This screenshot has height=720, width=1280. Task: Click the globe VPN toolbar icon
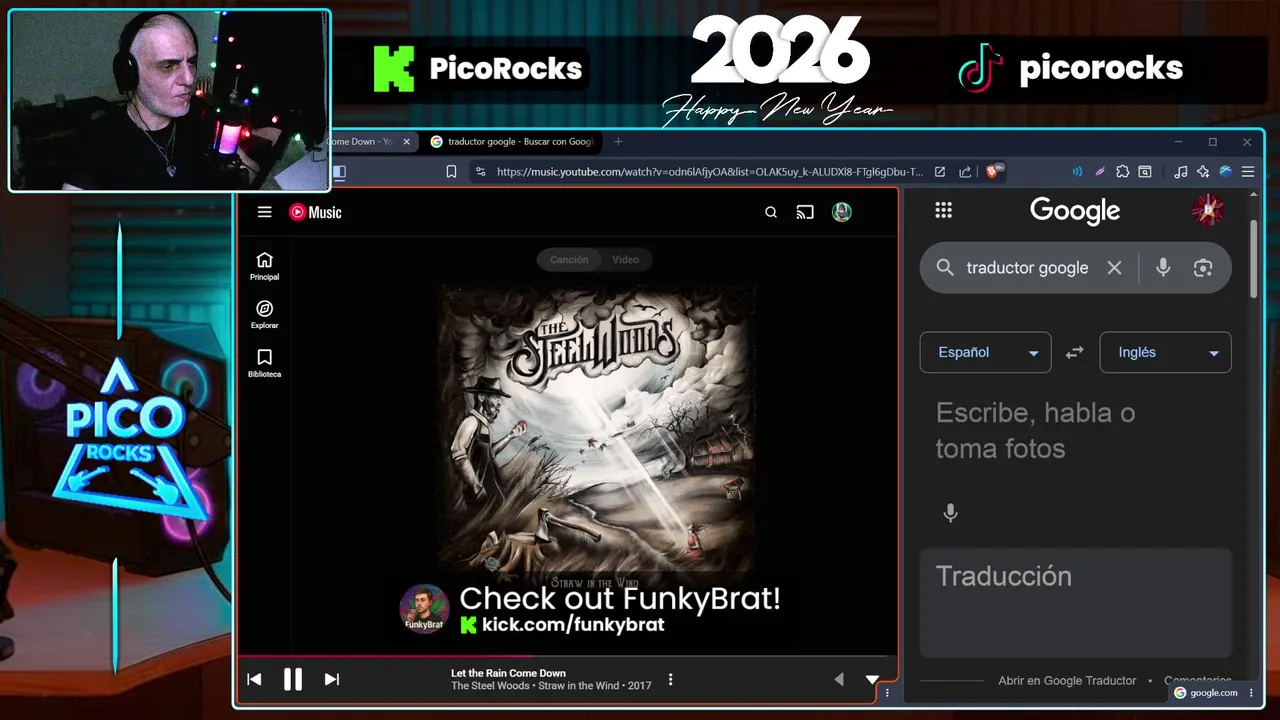tap(1225, 172)
